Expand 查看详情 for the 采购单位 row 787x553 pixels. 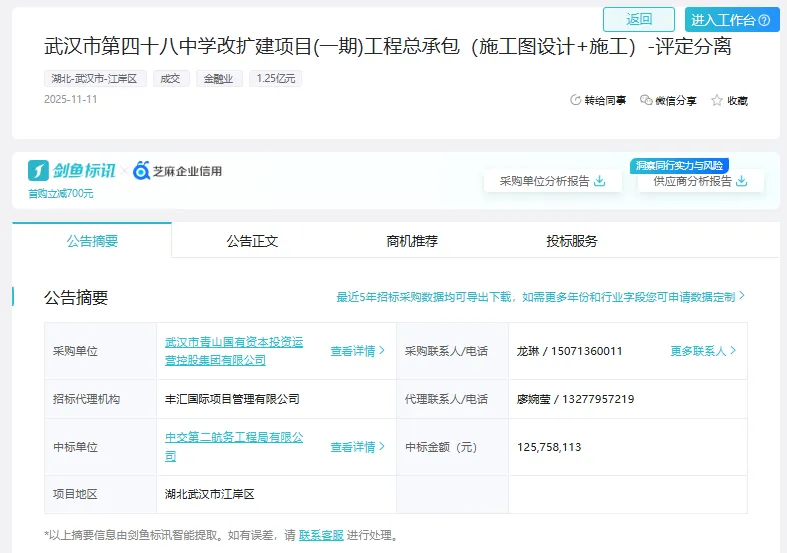pos(358,351)
